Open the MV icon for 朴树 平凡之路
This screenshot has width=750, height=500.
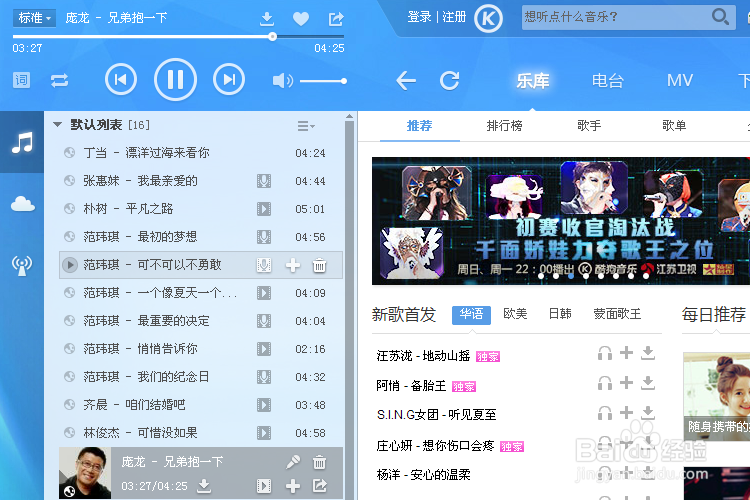point(264,209)
